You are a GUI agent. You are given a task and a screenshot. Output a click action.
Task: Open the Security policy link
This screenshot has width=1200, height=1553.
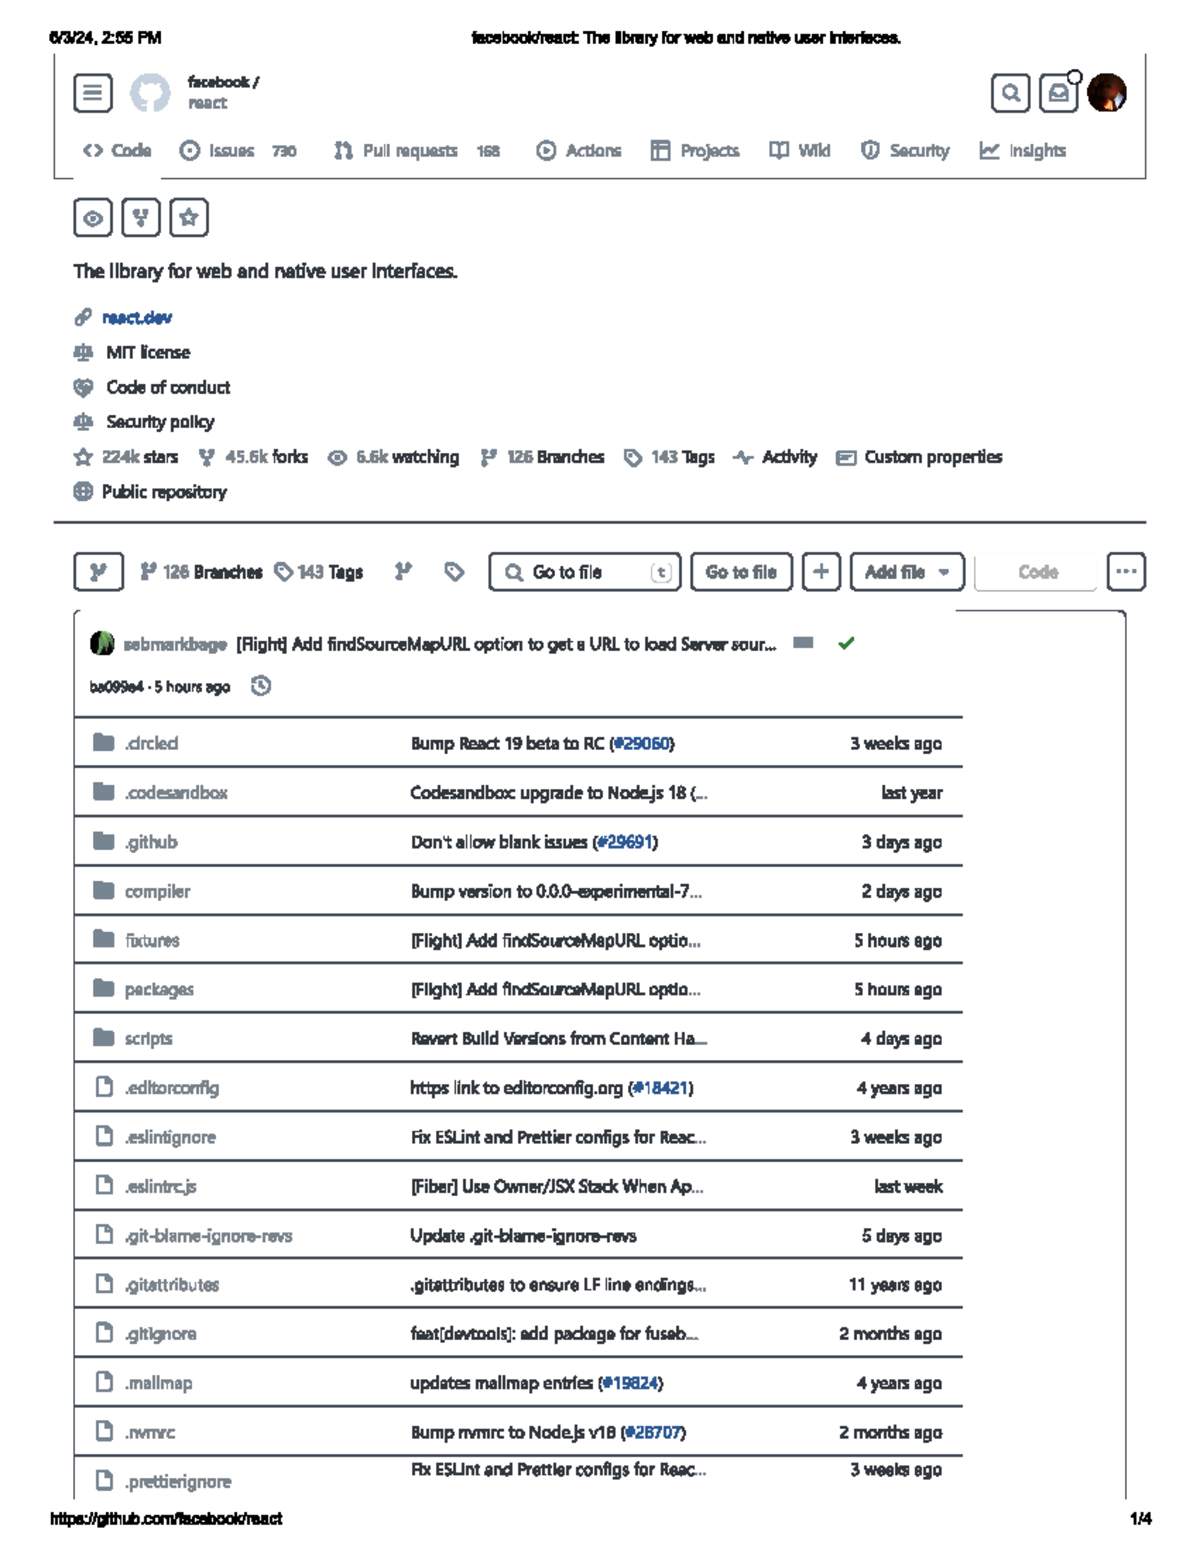pyautogui.click(x=160, y=422)
